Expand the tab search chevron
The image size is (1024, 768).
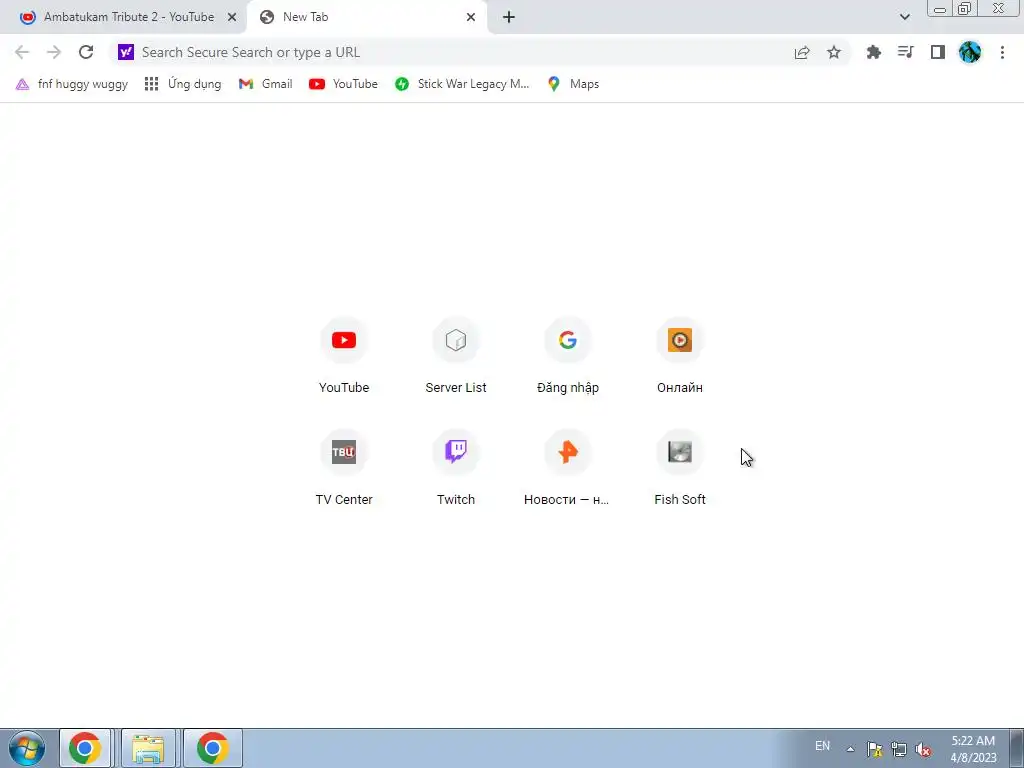click(904, 17)
